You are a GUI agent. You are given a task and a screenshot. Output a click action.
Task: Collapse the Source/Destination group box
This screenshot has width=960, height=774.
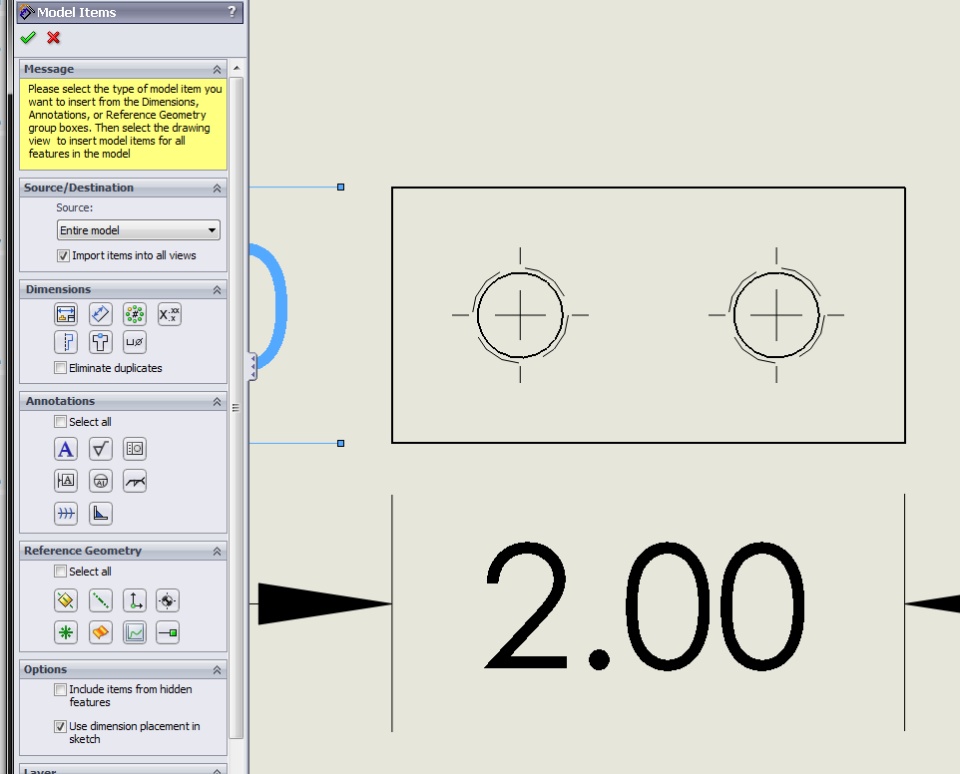click(217, 188)
